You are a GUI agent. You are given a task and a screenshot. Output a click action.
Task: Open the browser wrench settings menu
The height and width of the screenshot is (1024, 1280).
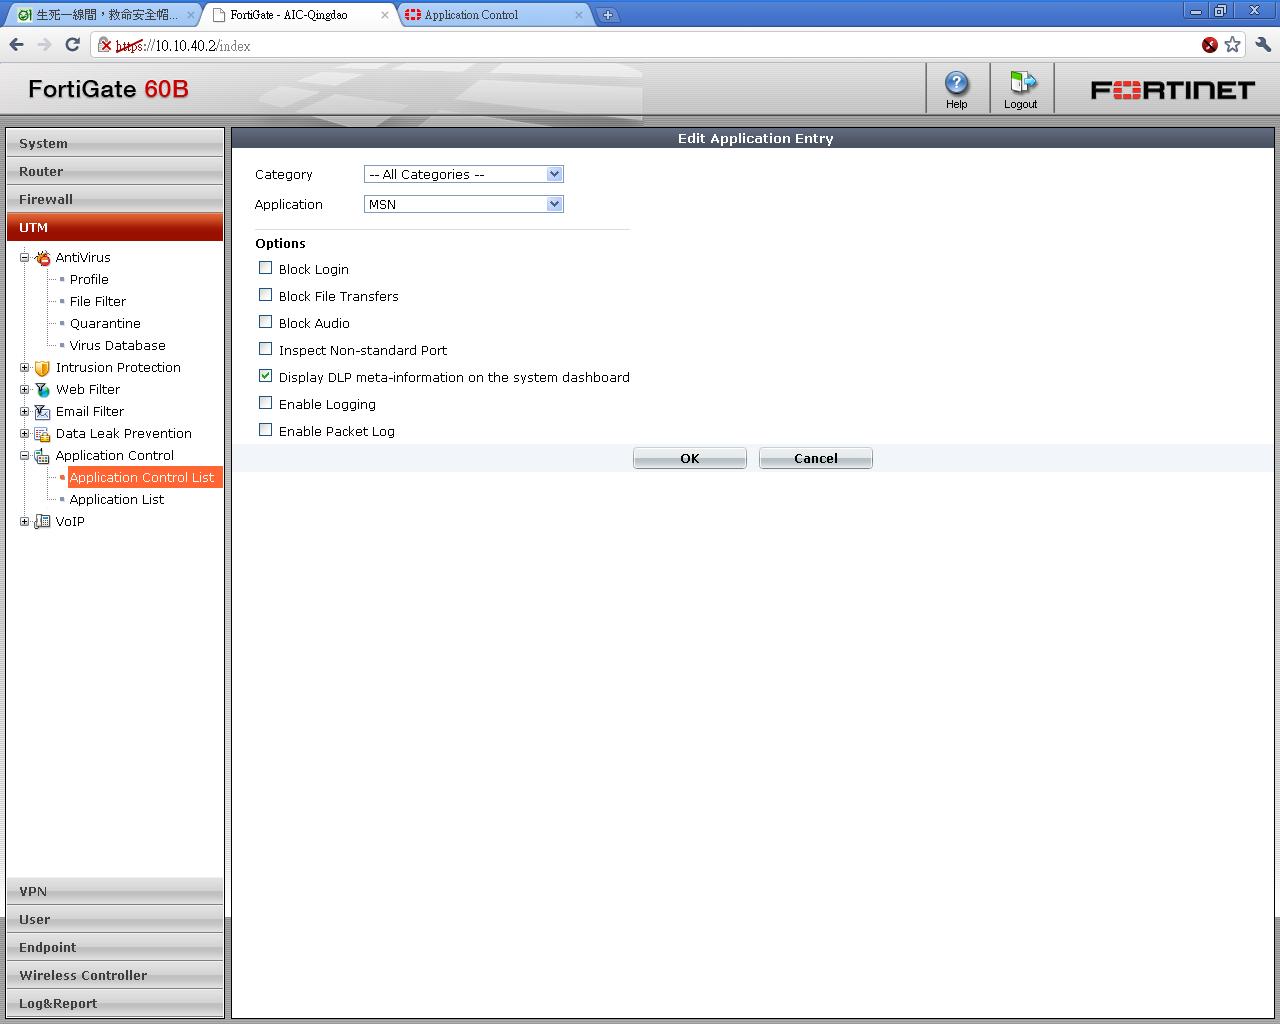click(1262, 44)
